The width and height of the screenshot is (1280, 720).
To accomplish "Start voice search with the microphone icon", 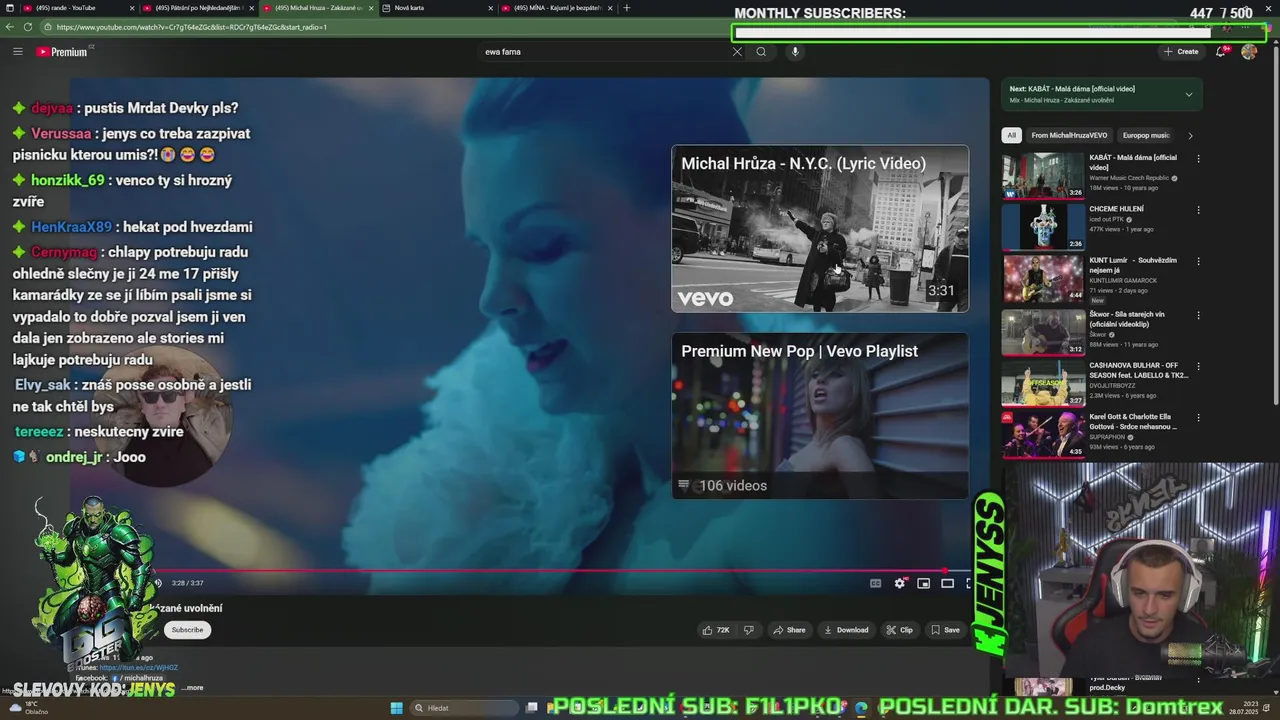I will pyautogui.click(x=795, y=51).
